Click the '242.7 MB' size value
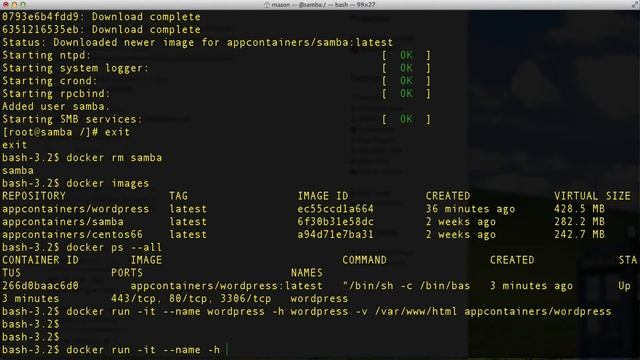 click(x=579, y=235)
